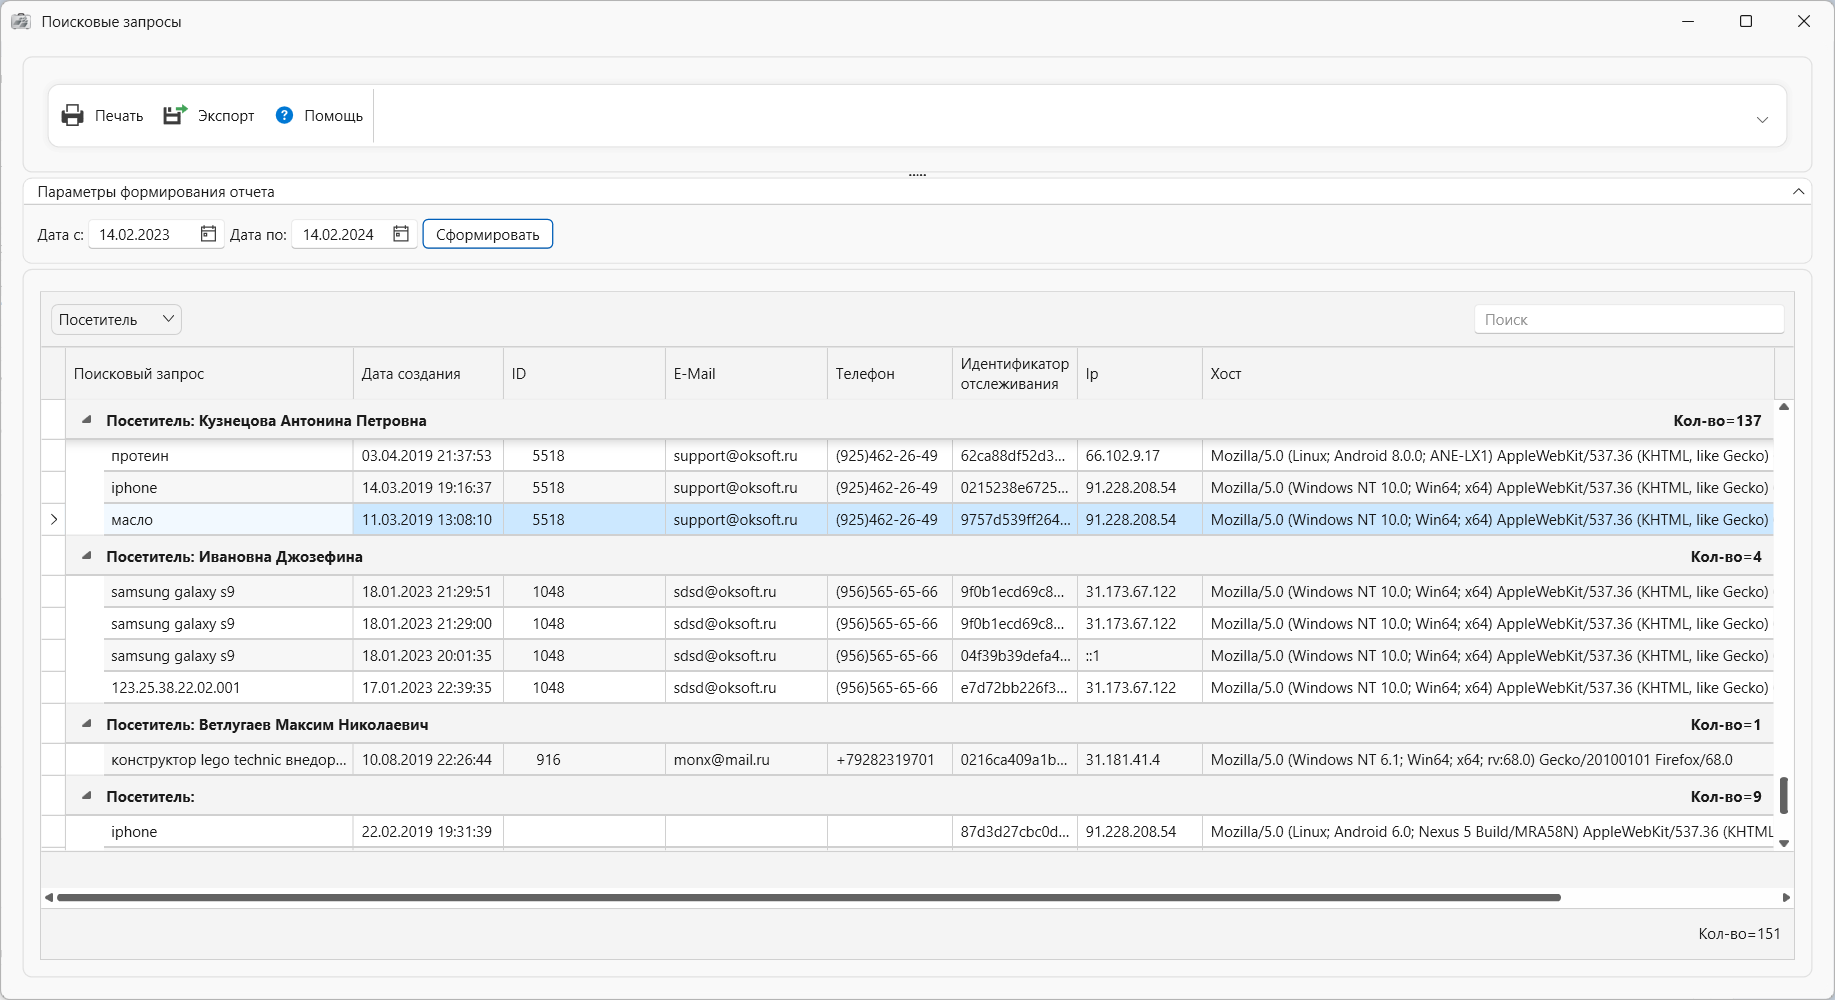Click the 'Помощь' toolbar label
The height and width of the screenshot is (1000, 1835).
333,116
